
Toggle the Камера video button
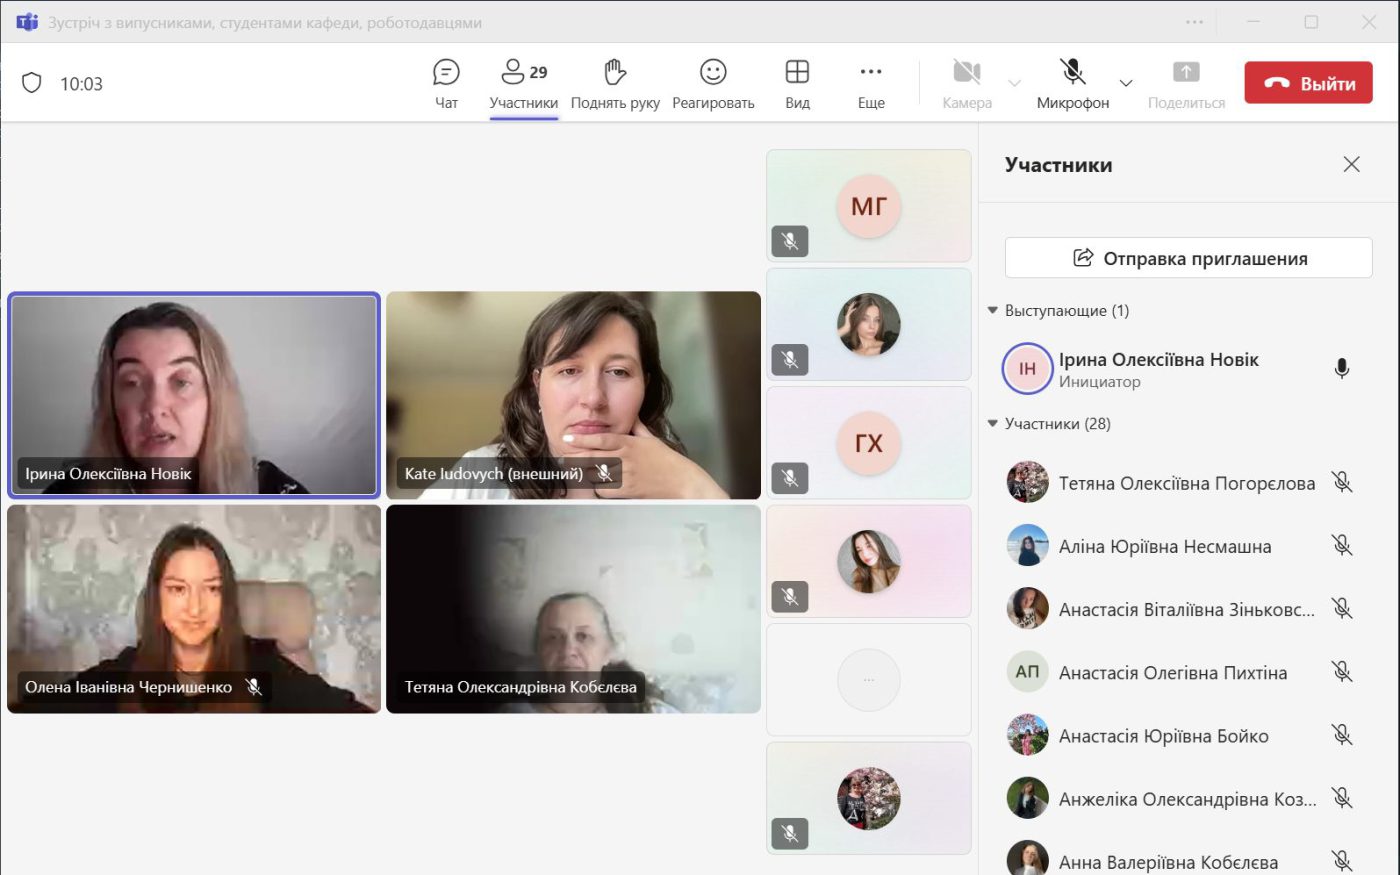point(966,73)
